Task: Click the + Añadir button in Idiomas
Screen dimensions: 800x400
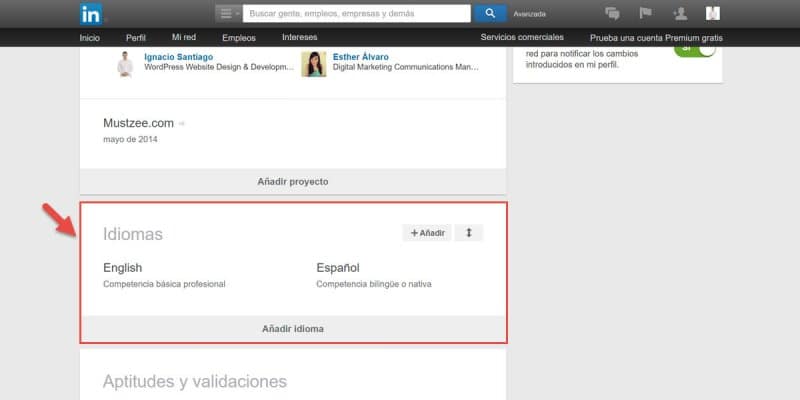Action: click(427, 233)
